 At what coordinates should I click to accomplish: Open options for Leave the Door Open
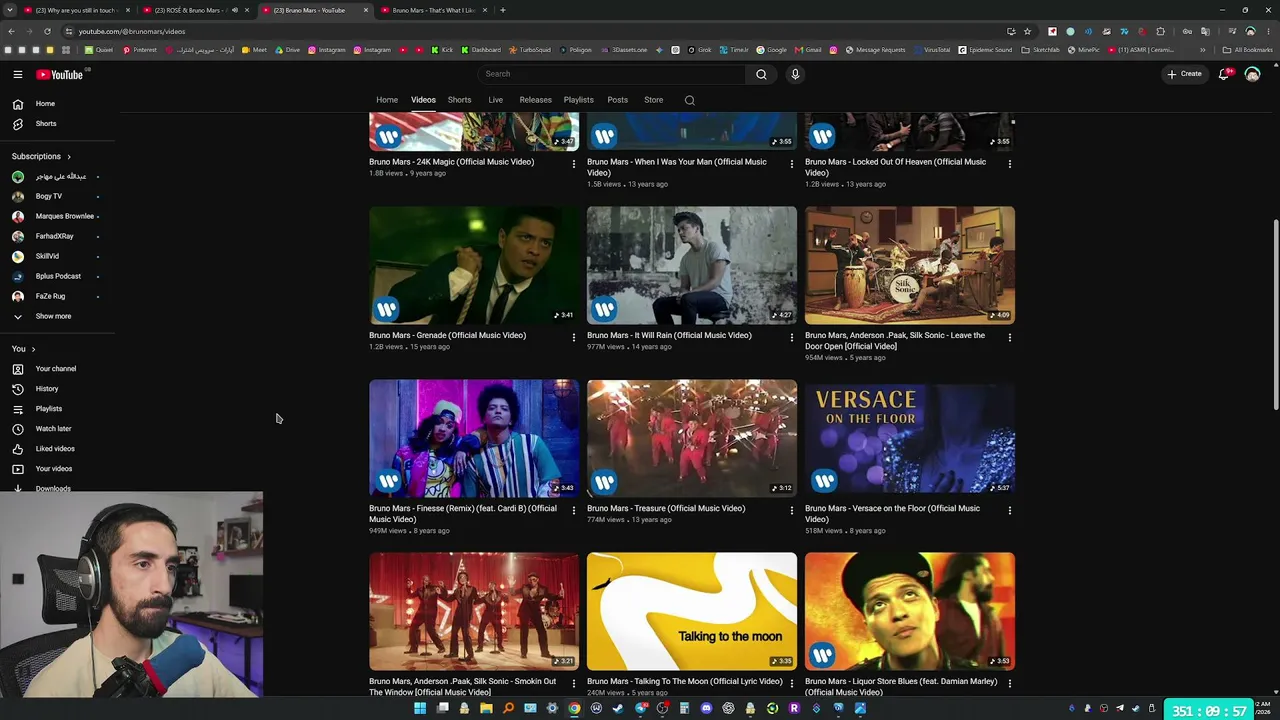click(1010, 338)
